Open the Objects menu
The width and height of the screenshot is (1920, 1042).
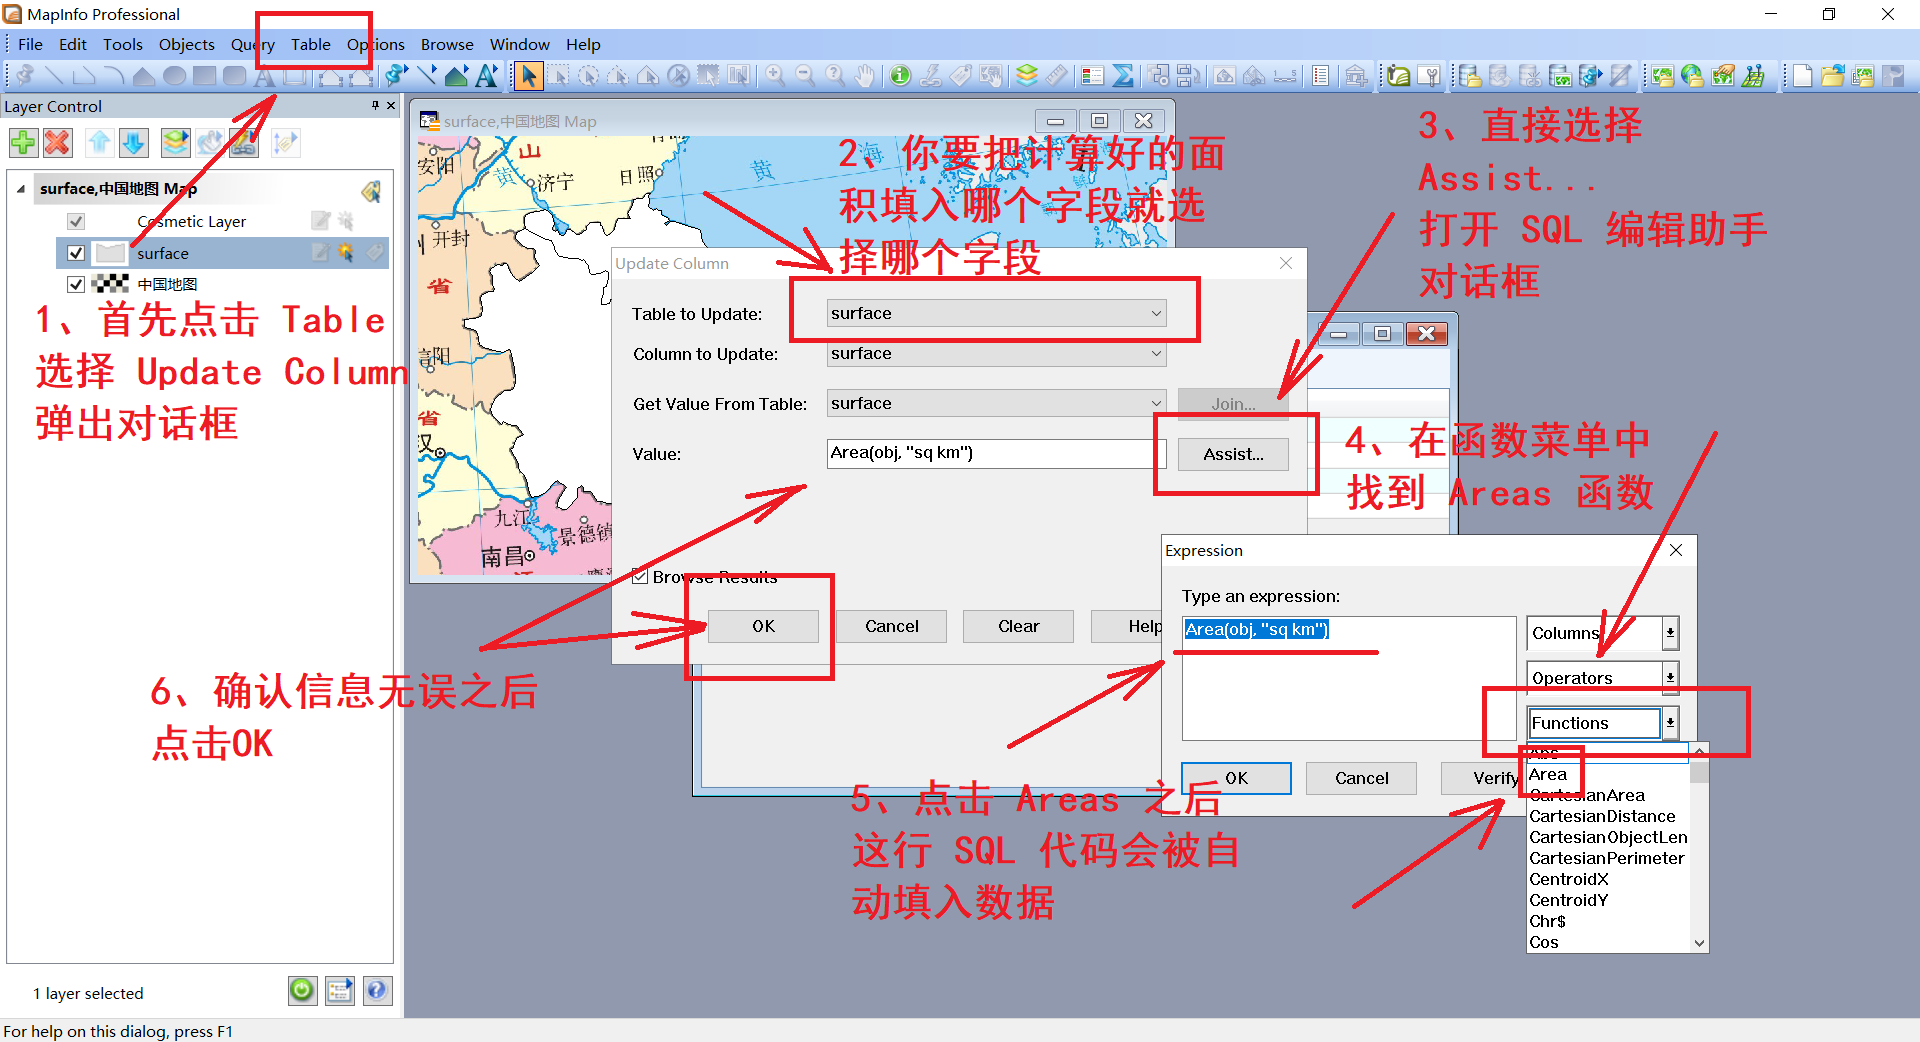tap(187, 44)
